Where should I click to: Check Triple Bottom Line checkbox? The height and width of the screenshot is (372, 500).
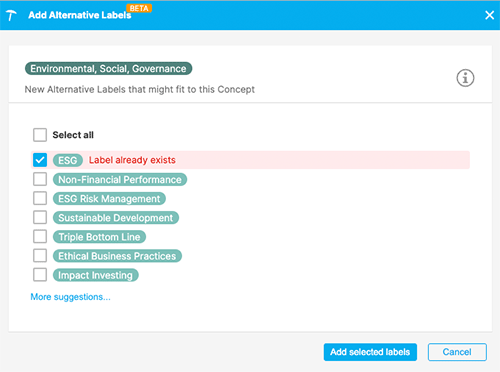click(40, 237)
